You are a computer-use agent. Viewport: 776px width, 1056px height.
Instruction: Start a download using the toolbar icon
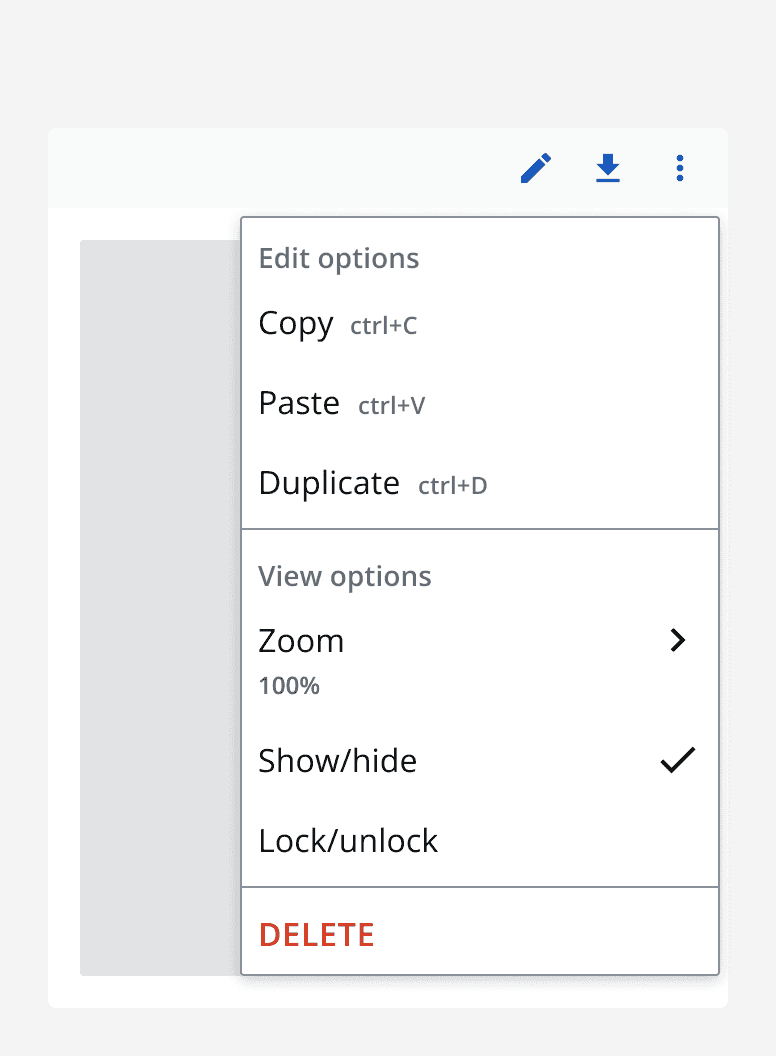(608, 168)
